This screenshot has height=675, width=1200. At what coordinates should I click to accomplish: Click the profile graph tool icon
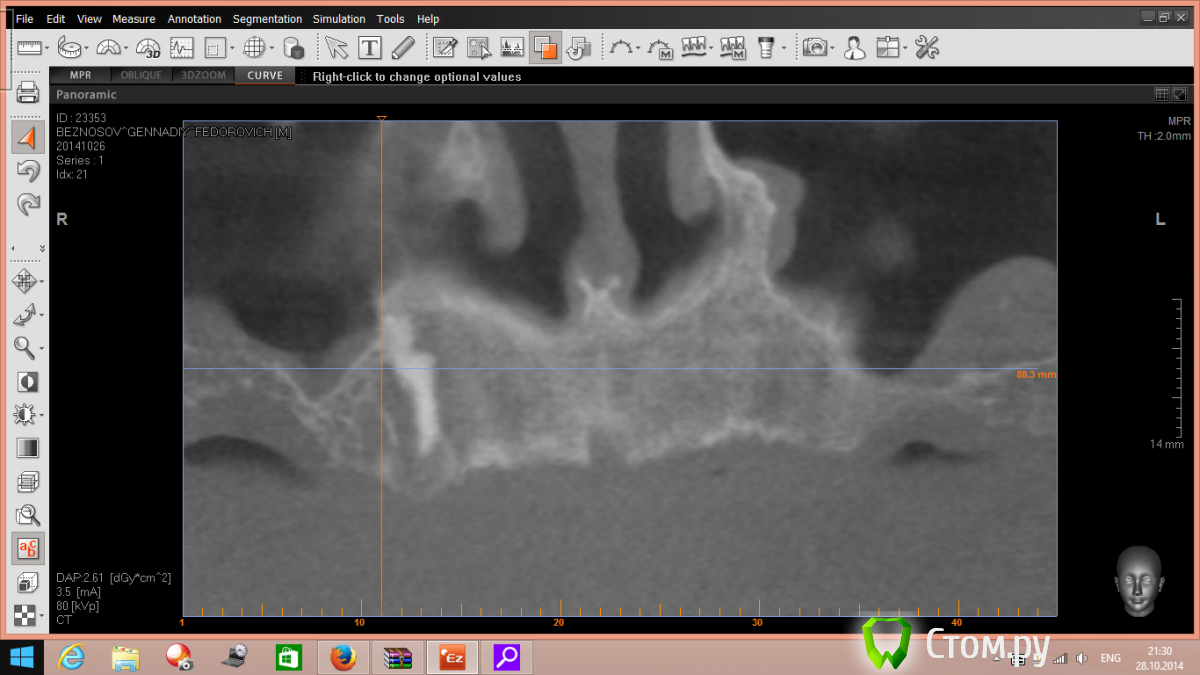point(181,47)
